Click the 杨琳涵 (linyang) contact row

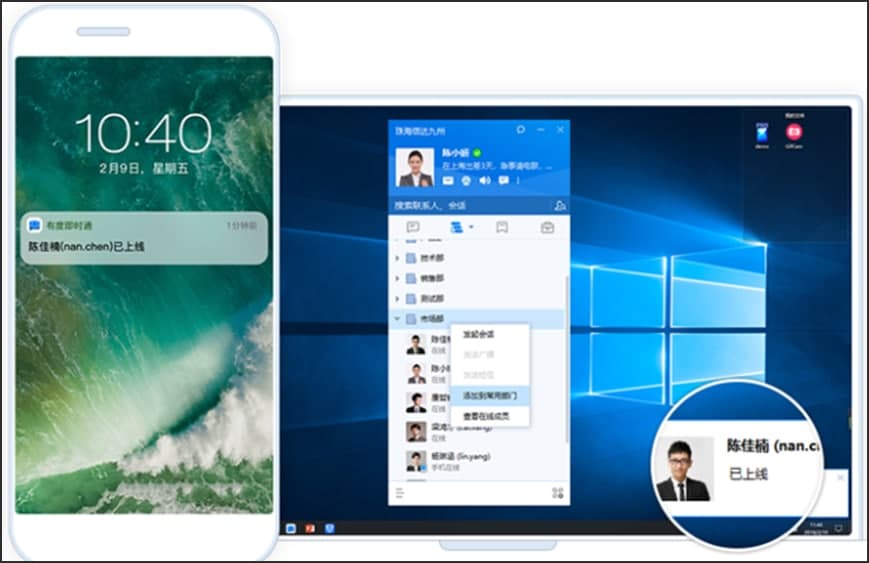point(477,461)
